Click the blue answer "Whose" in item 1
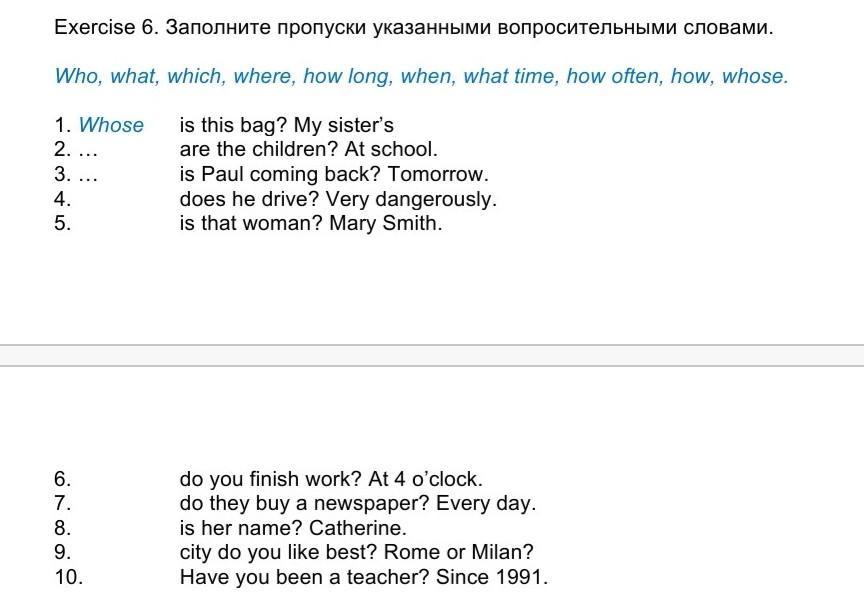864x608 pixels. point(111,125)
